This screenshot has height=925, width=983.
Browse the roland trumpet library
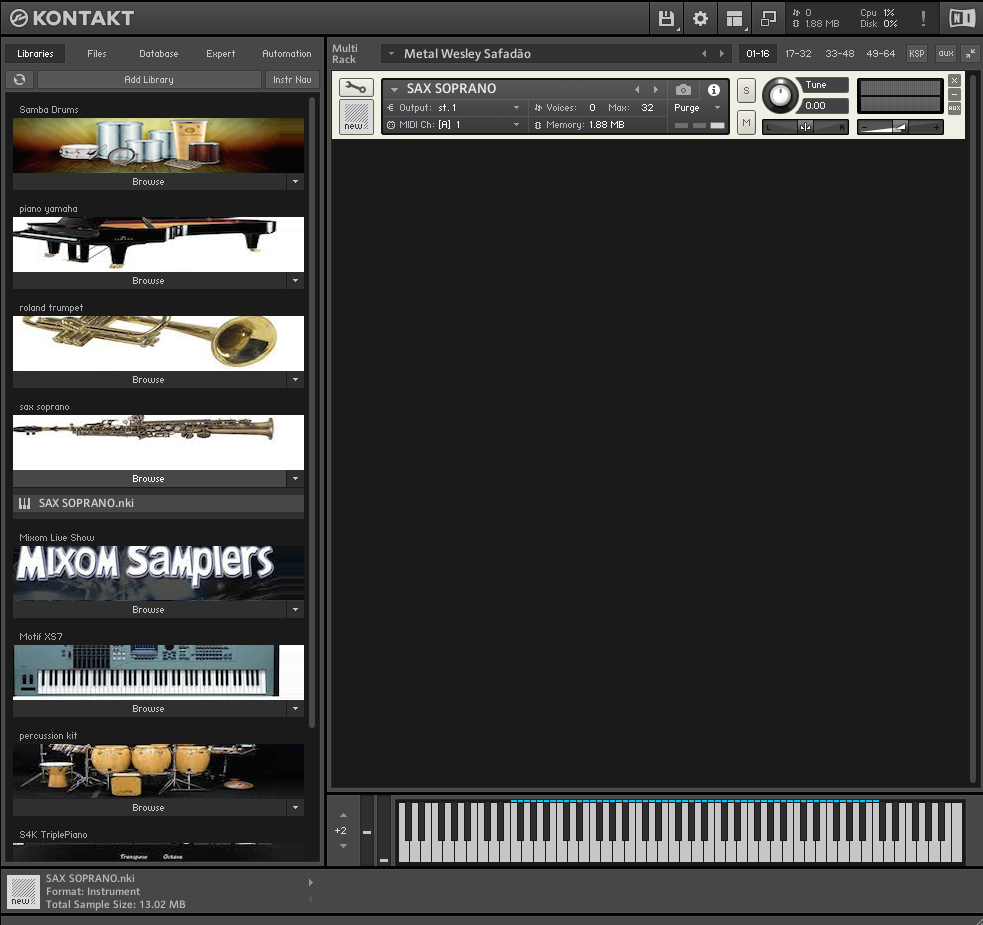(x=149, y=380)
